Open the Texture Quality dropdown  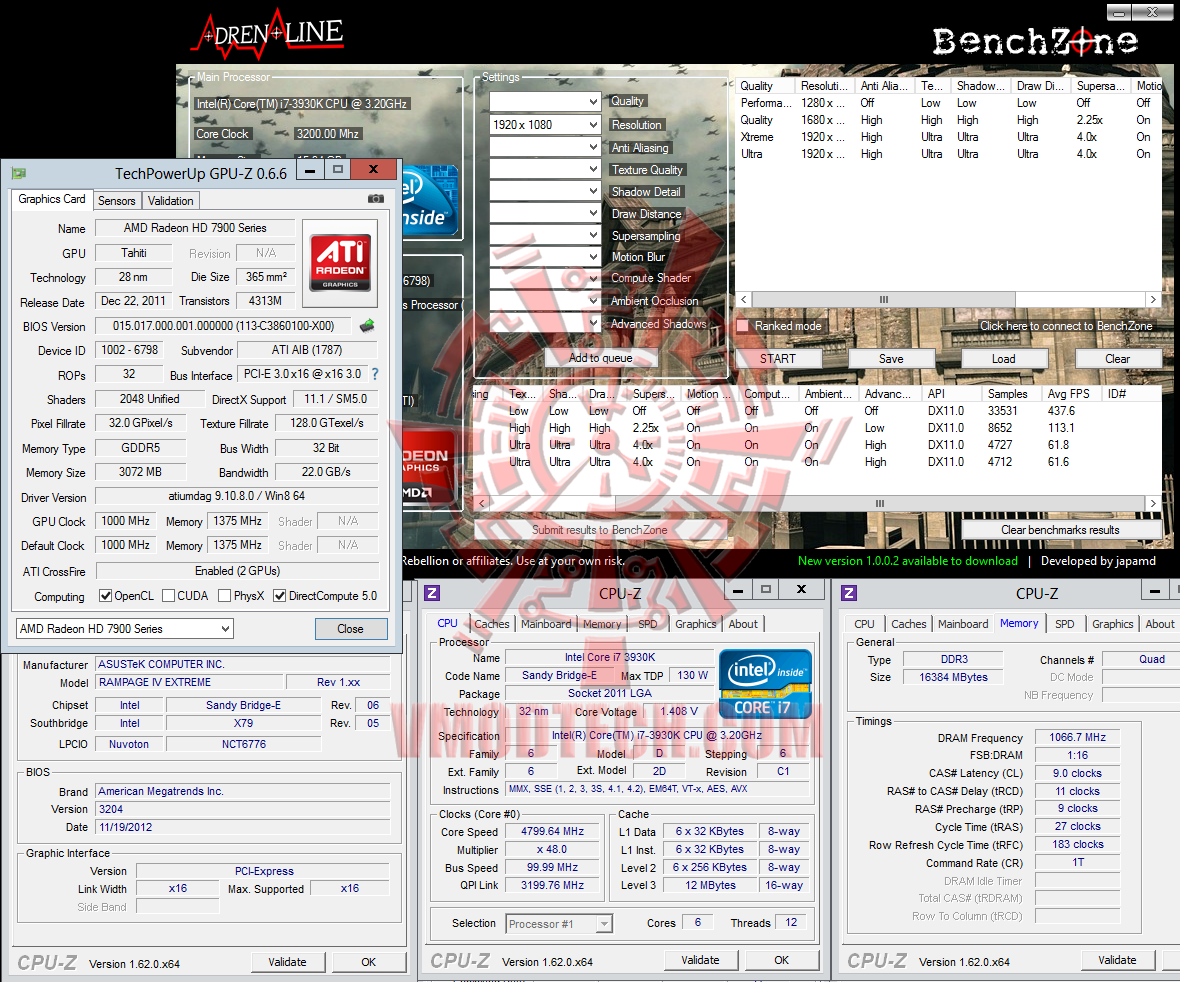pos(545,169)
